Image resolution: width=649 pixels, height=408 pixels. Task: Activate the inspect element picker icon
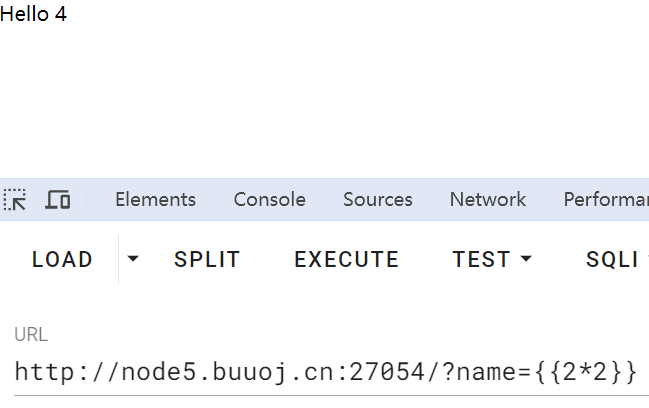(15, 200)
